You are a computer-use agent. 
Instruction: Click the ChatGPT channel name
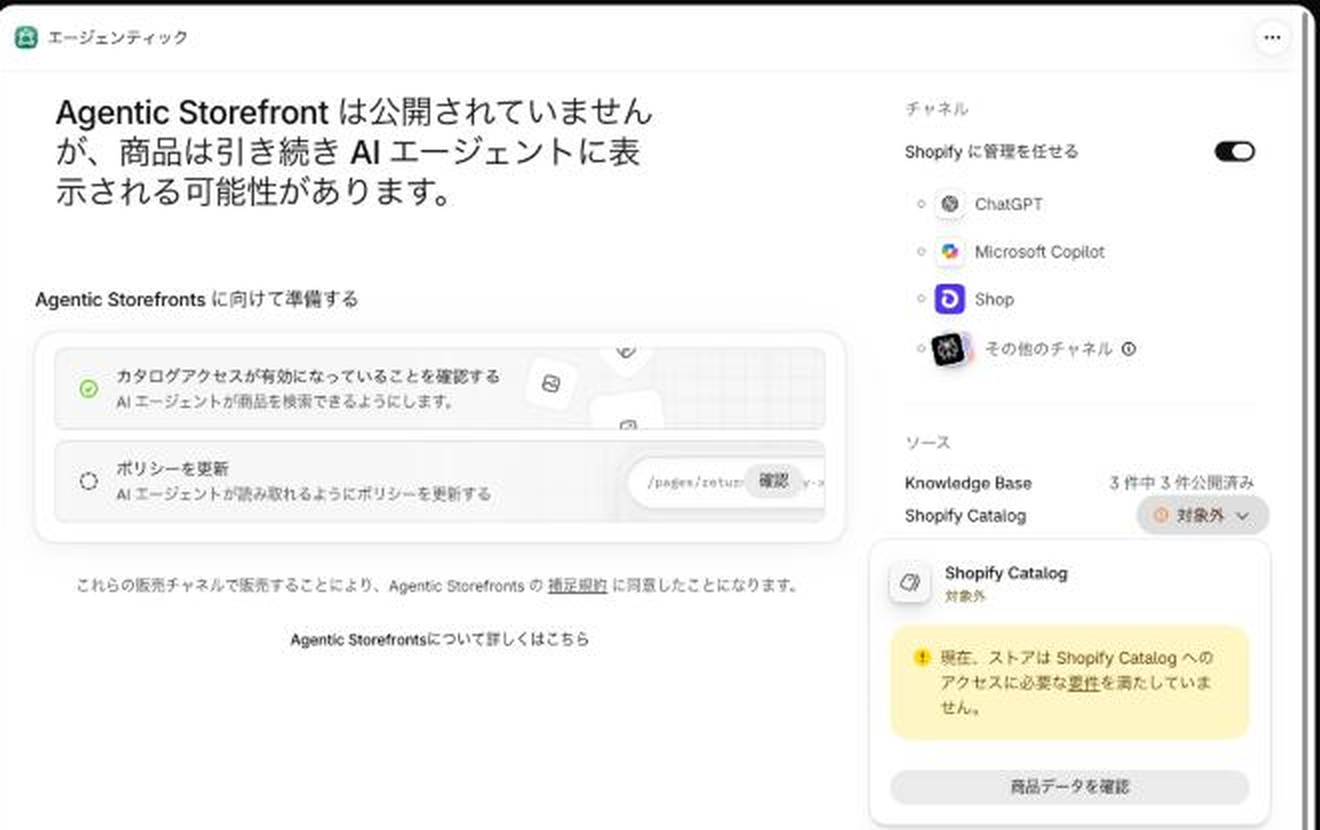pos(1009,204)
